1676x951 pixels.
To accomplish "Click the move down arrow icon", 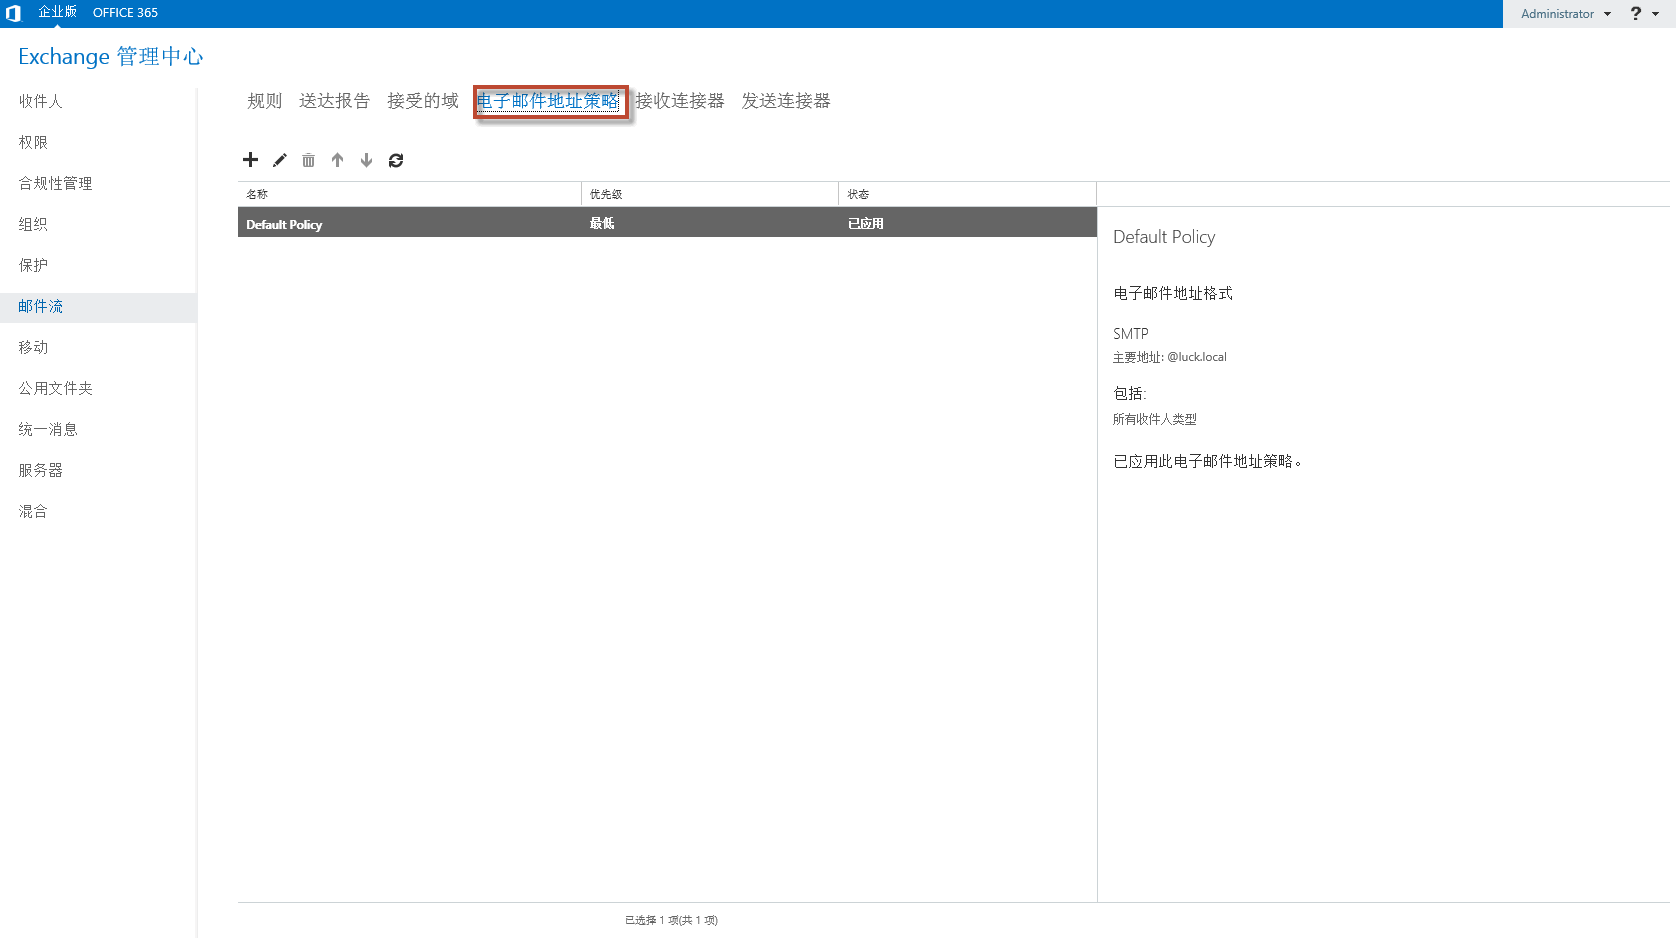I will pos(367,160).
